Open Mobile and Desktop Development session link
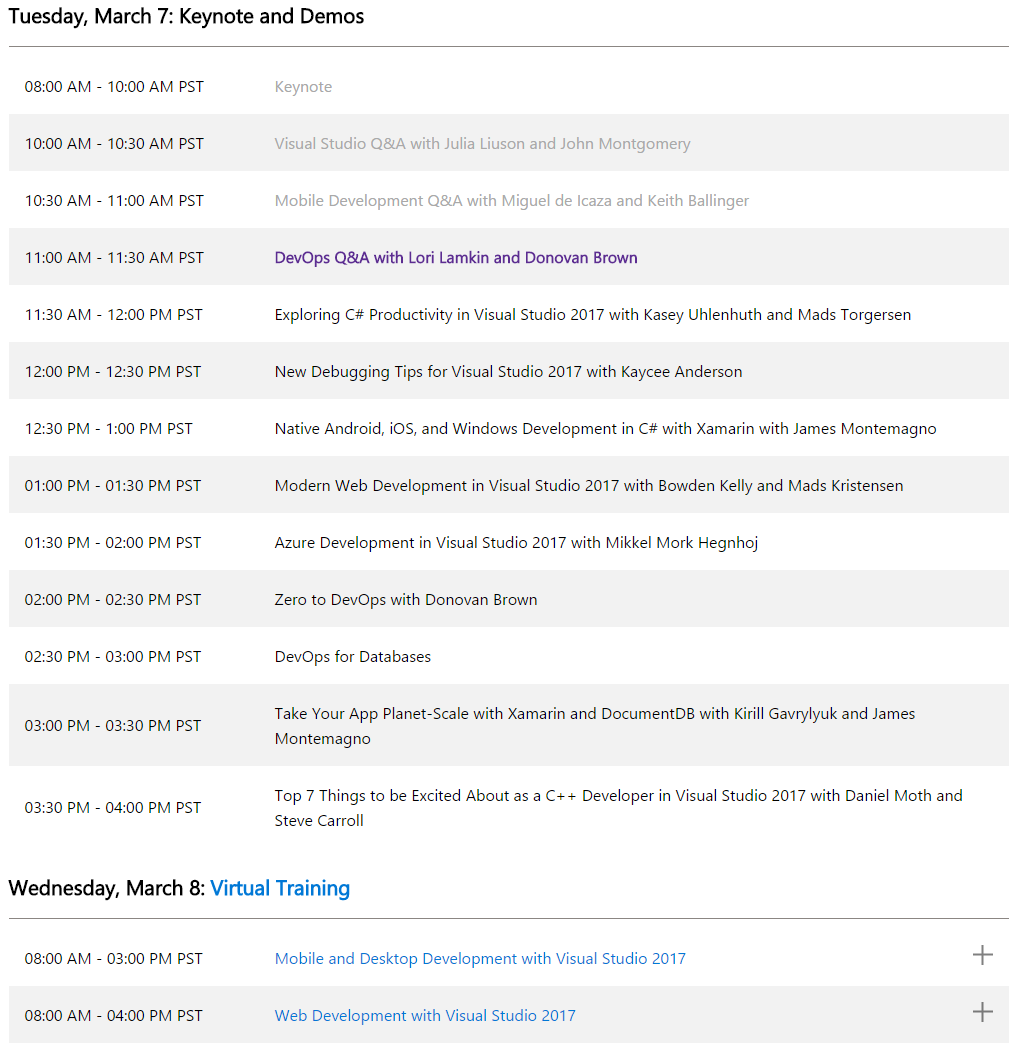This screenshot has width=1014, height=1056. coord(480,958)
